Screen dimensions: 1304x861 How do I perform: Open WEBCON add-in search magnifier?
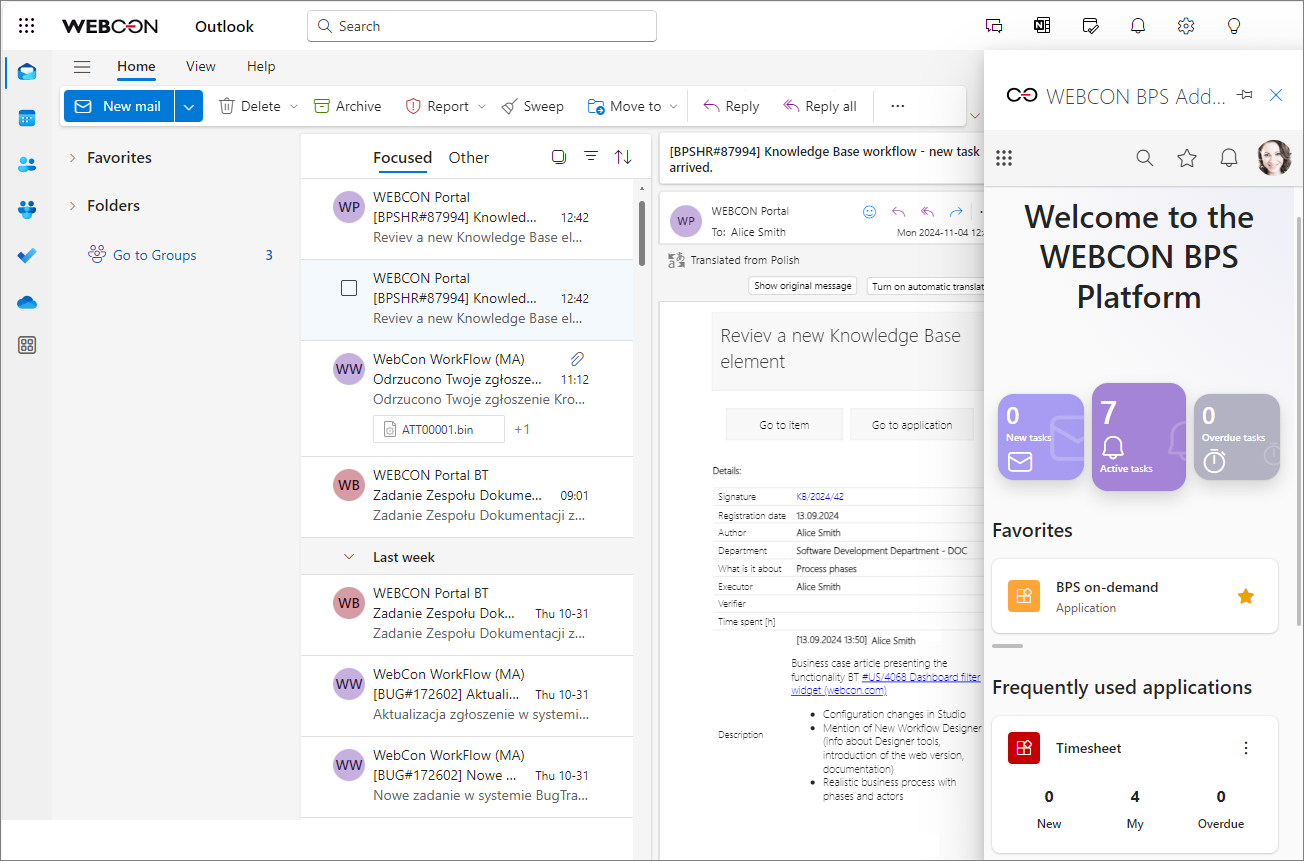tap(1145, 158)
